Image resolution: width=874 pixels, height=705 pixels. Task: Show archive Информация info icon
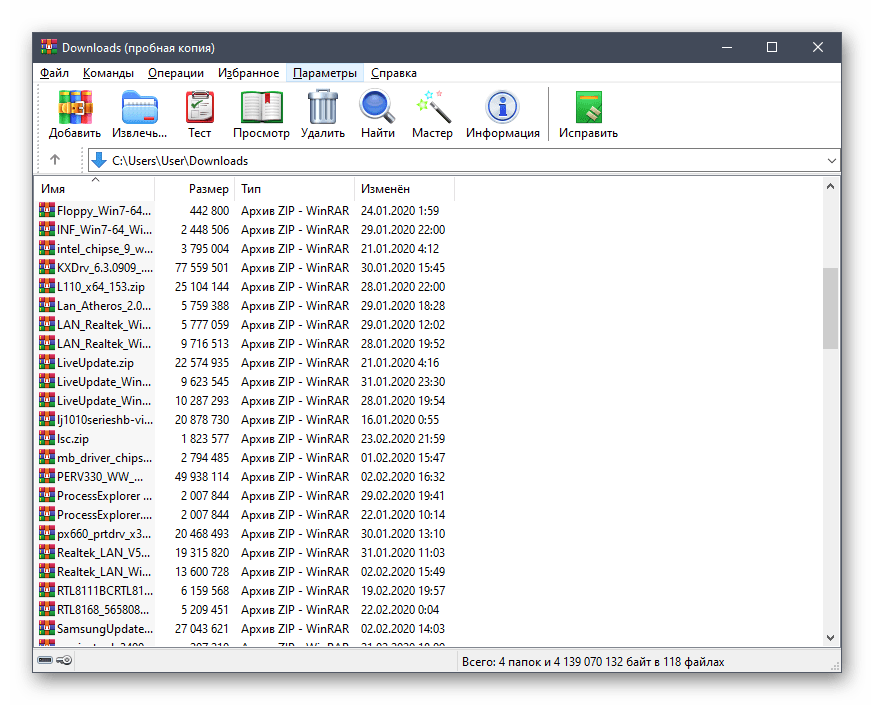pos(502,107)
